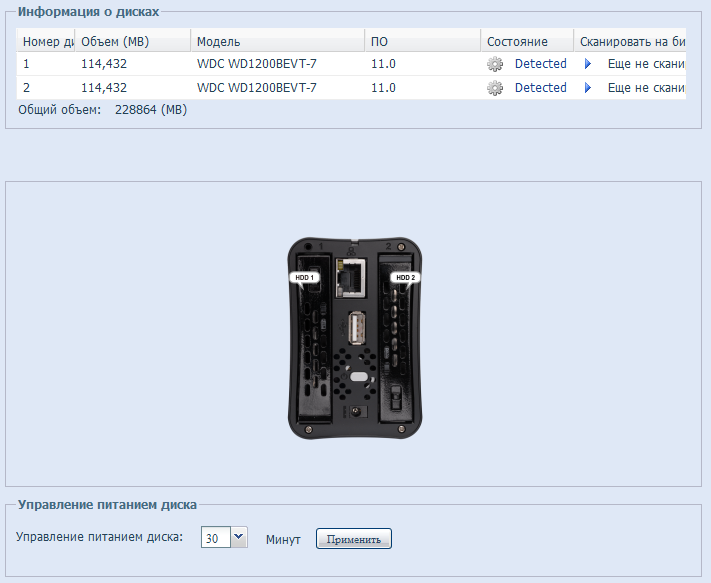Start bad block scan for disk 2

click(x=588, y=87)
